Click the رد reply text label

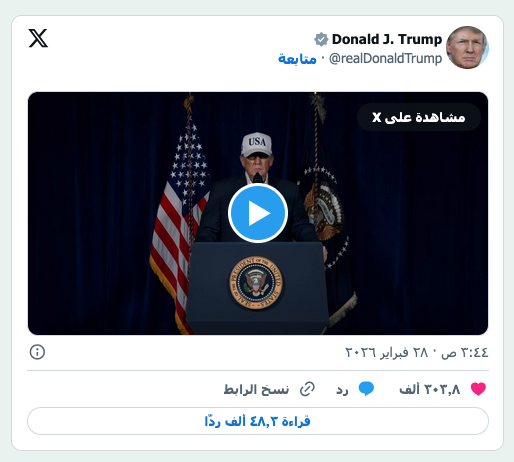(x=342, y=390)
